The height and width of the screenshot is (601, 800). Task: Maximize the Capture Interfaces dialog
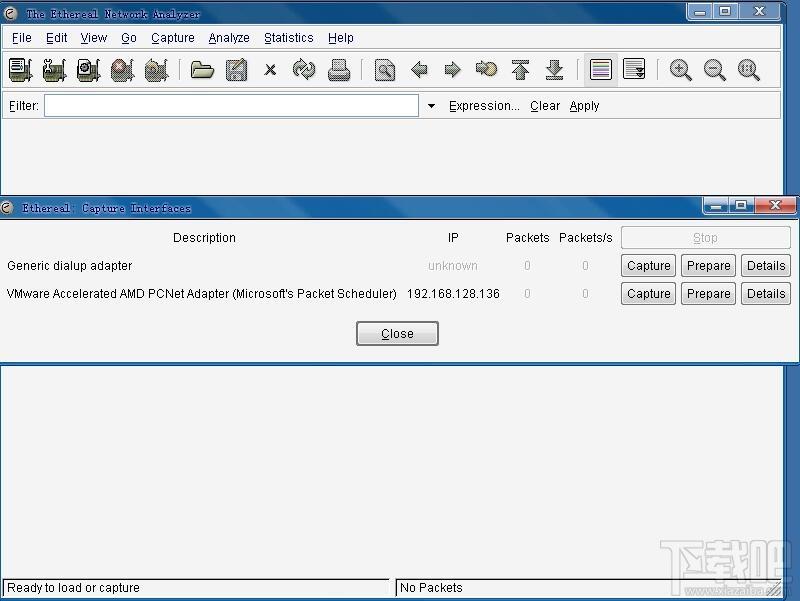point(741,206)
